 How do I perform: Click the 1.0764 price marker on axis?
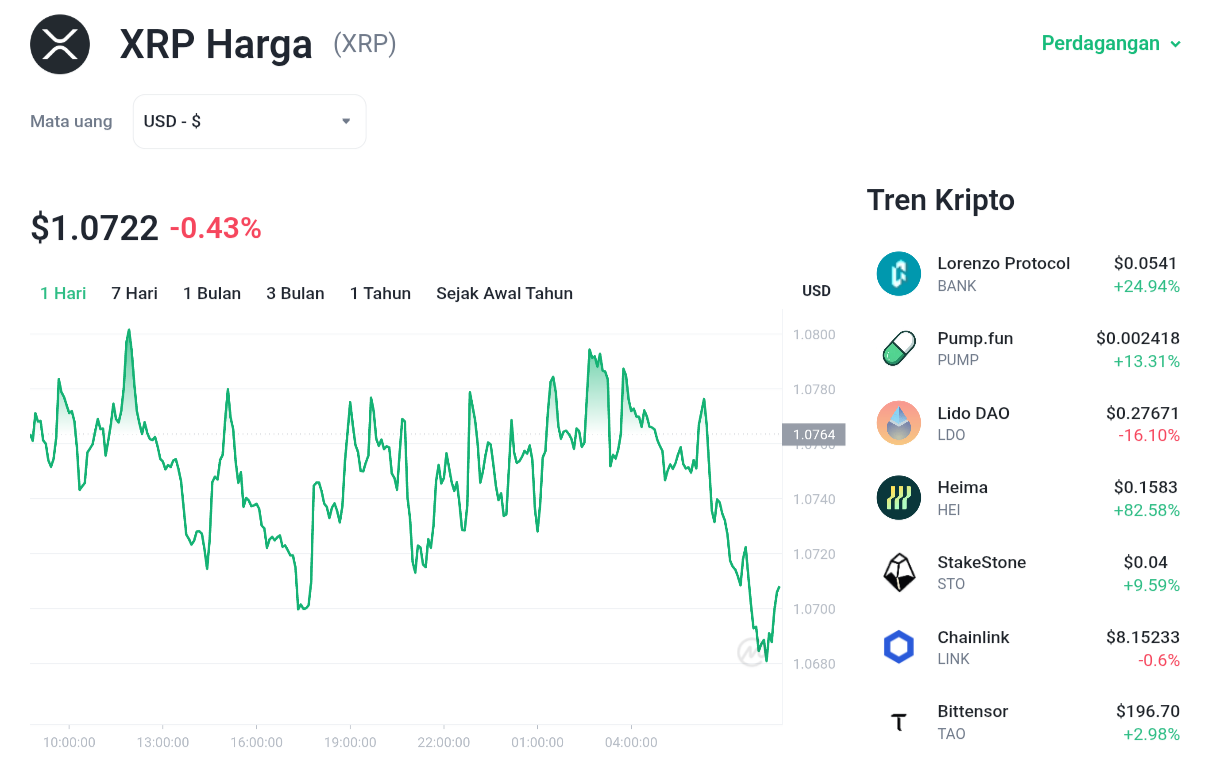[814, 434]
